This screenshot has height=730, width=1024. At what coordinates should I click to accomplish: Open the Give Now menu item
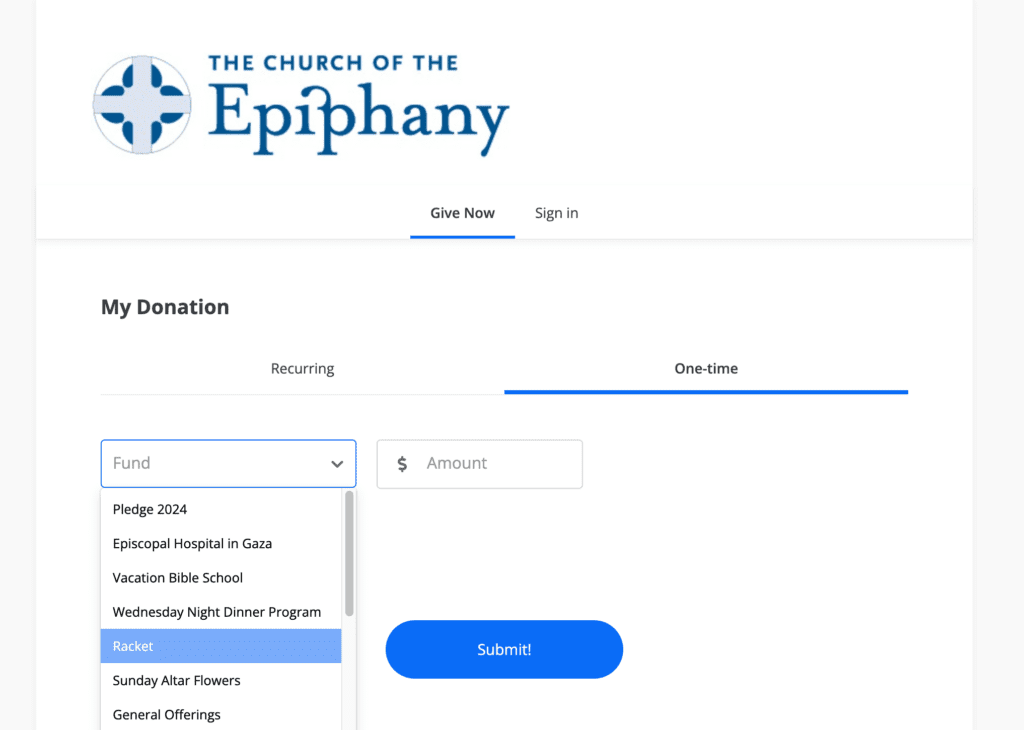tap(462, 213)
